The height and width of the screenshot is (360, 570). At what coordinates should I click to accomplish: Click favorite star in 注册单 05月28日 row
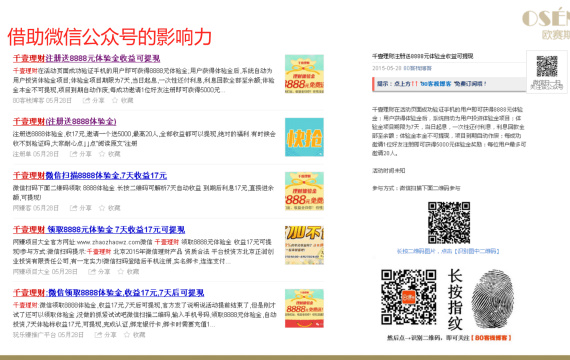[x=102, y=154]
